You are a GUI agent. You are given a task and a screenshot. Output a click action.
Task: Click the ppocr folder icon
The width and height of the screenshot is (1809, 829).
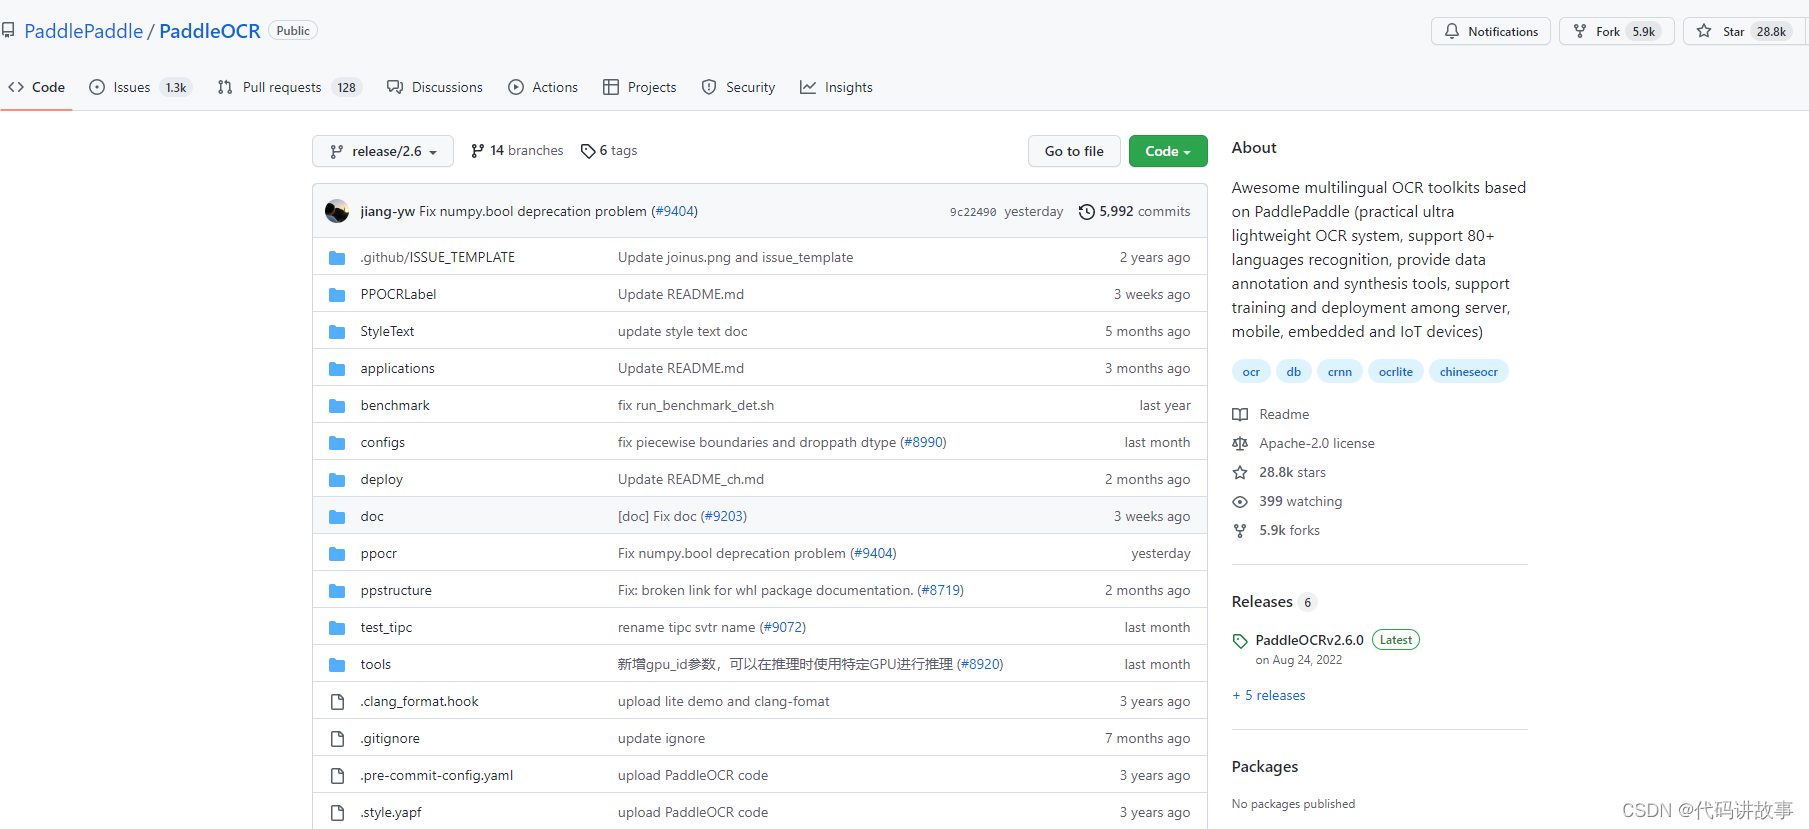(x=337, y=554)
